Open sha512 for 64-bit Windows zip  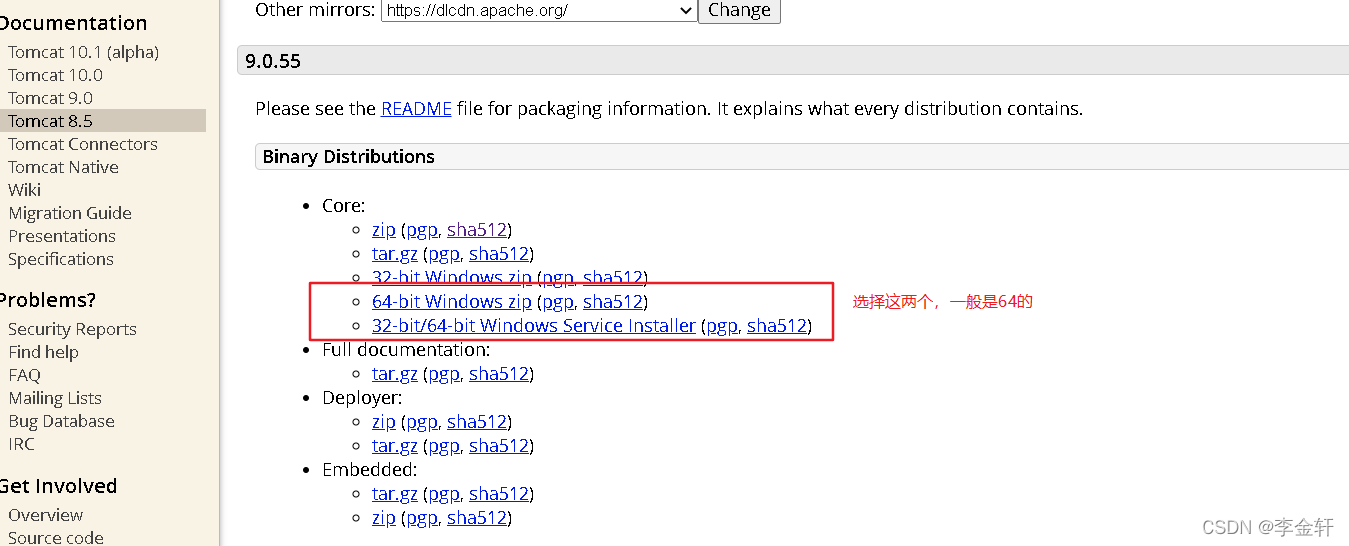[612, 302]
